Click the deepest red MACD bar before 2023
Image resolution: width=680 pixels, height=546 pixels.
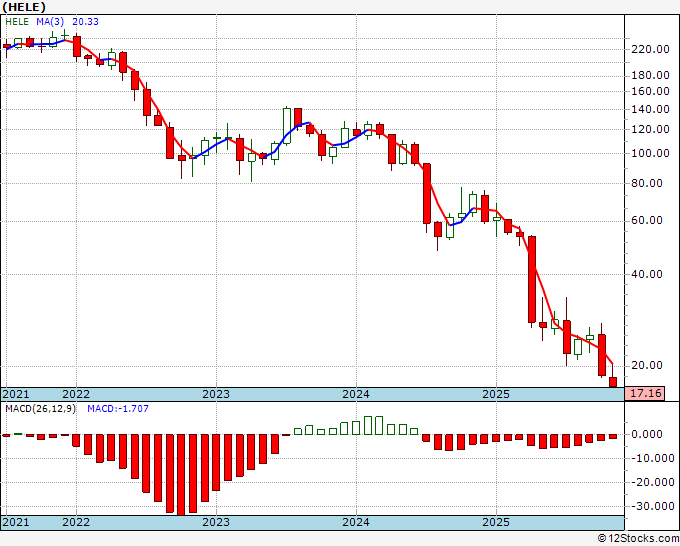pos(181,475)
